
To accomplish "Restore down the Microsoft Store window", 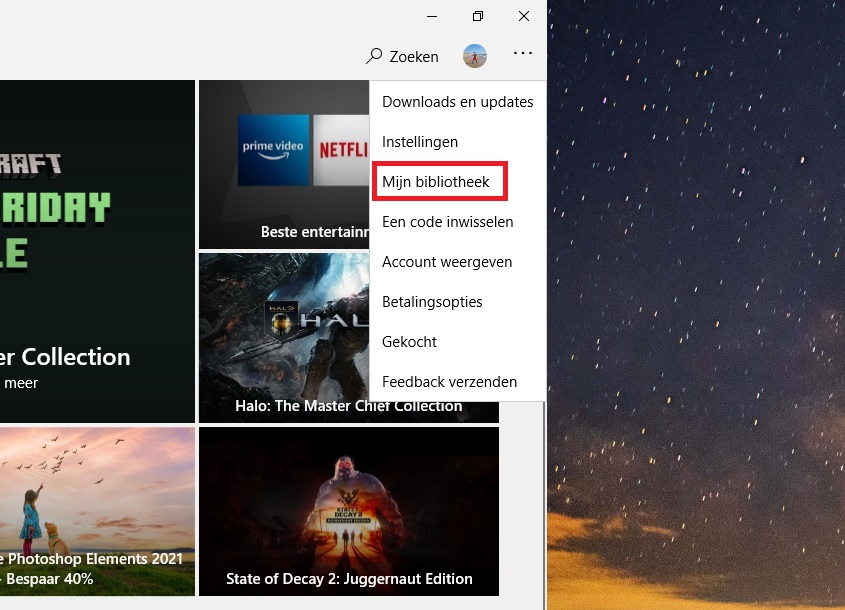I will click(477, 16).
